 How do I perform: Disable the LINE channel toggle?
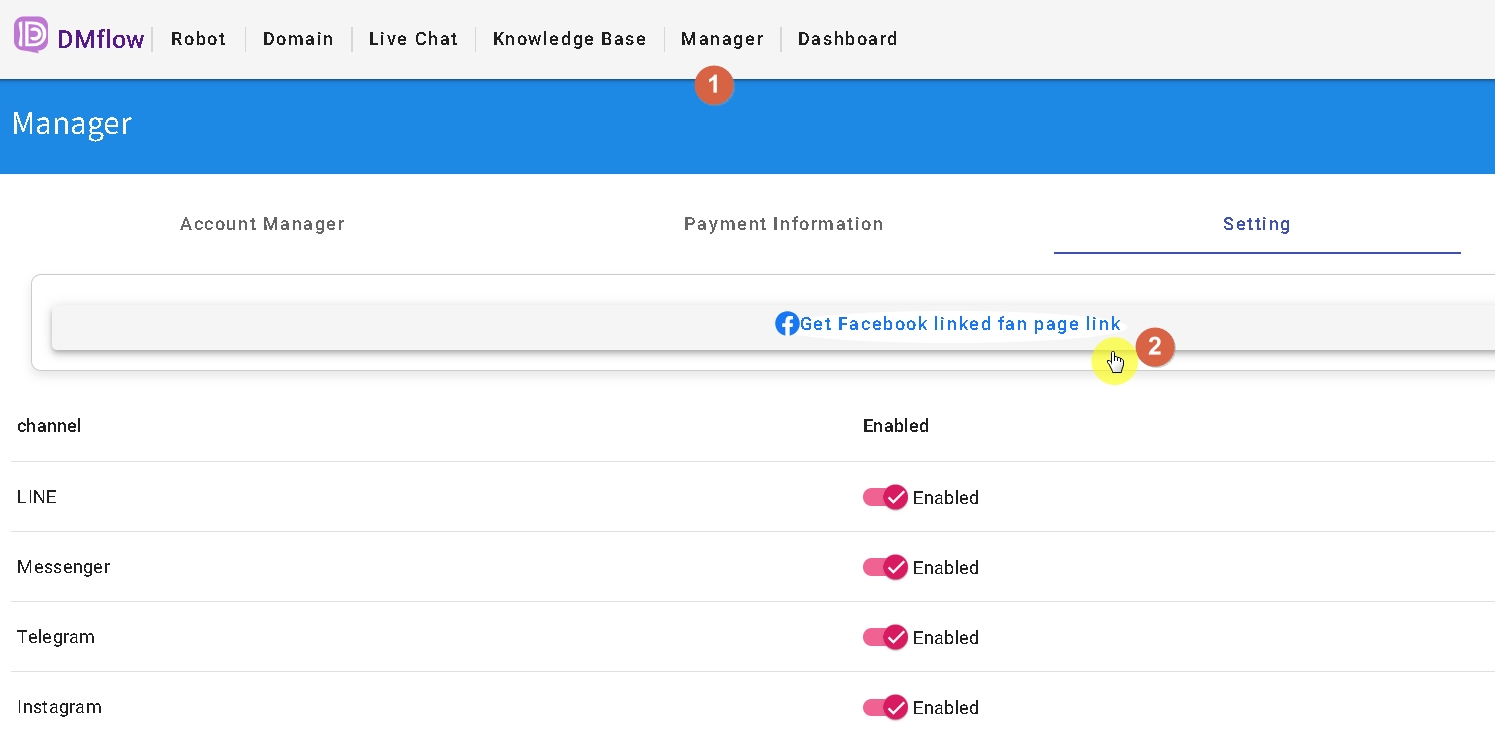(884, 497)
